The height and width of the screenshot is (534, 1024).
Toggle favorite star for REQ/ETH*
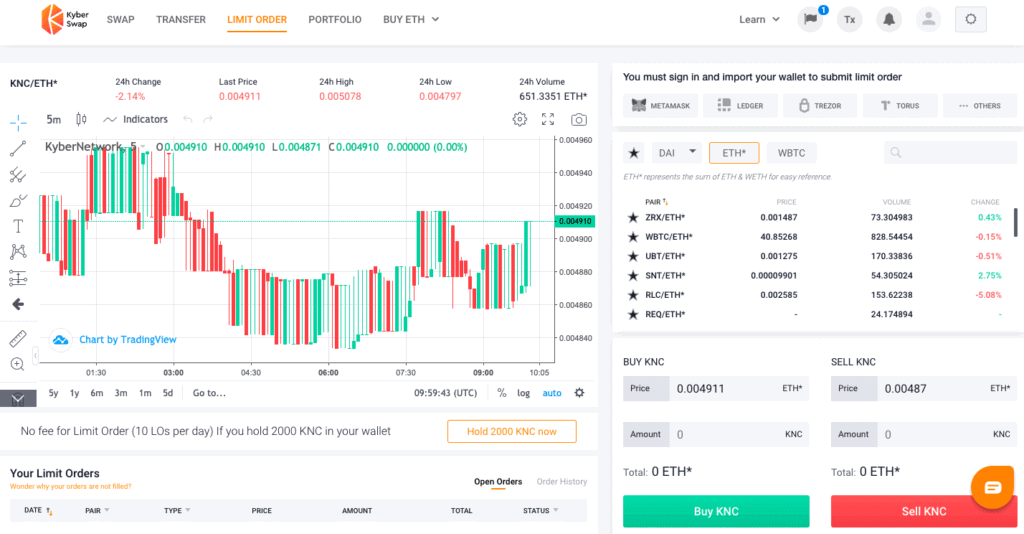coord(633,315)
